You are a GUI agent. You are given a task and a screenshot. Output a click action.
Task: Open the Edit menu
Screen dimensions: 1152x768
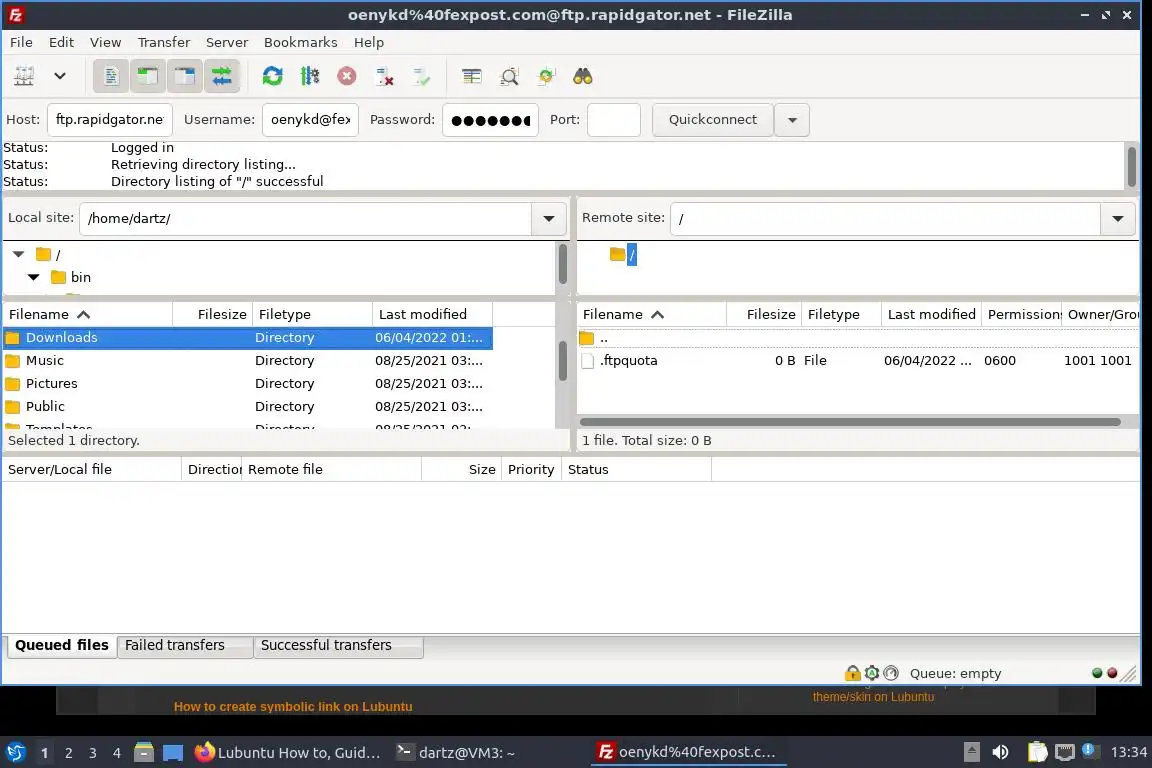point(61,42)
